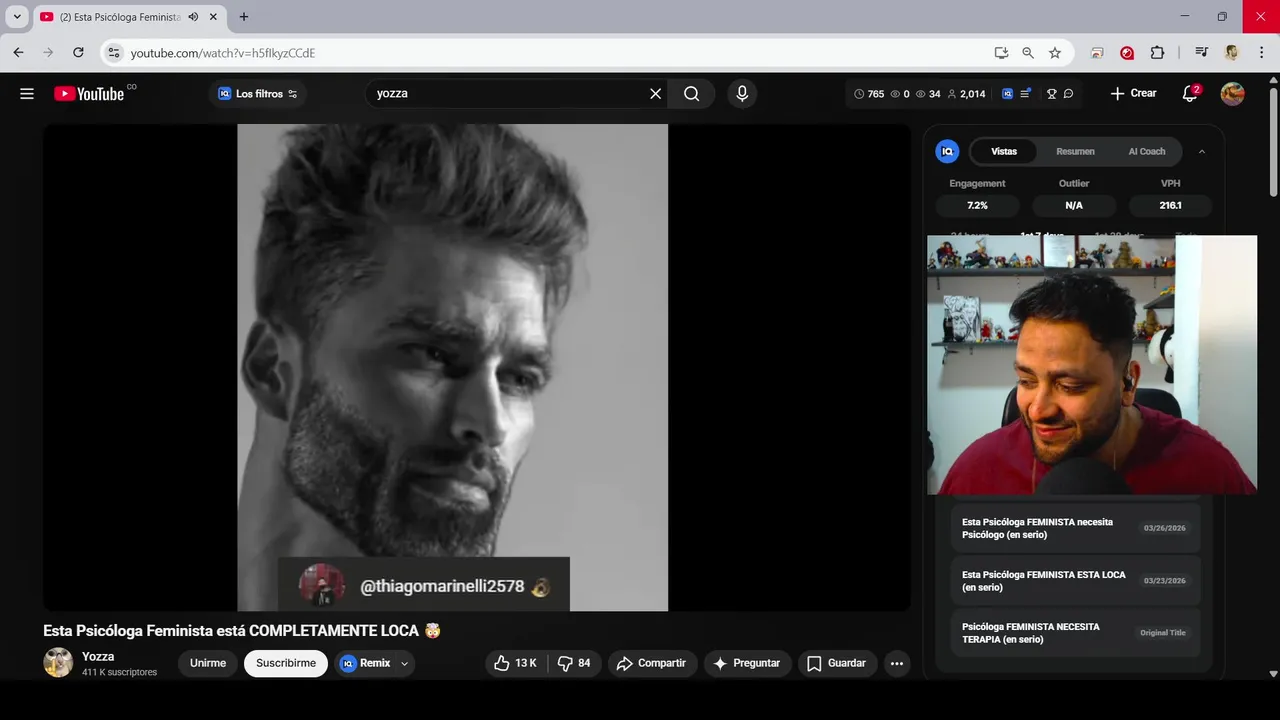Image resolution: width=1280 pixels, height=720 pixels.
Task: Toggle the Los filtros button
Action: click(258, 93)
